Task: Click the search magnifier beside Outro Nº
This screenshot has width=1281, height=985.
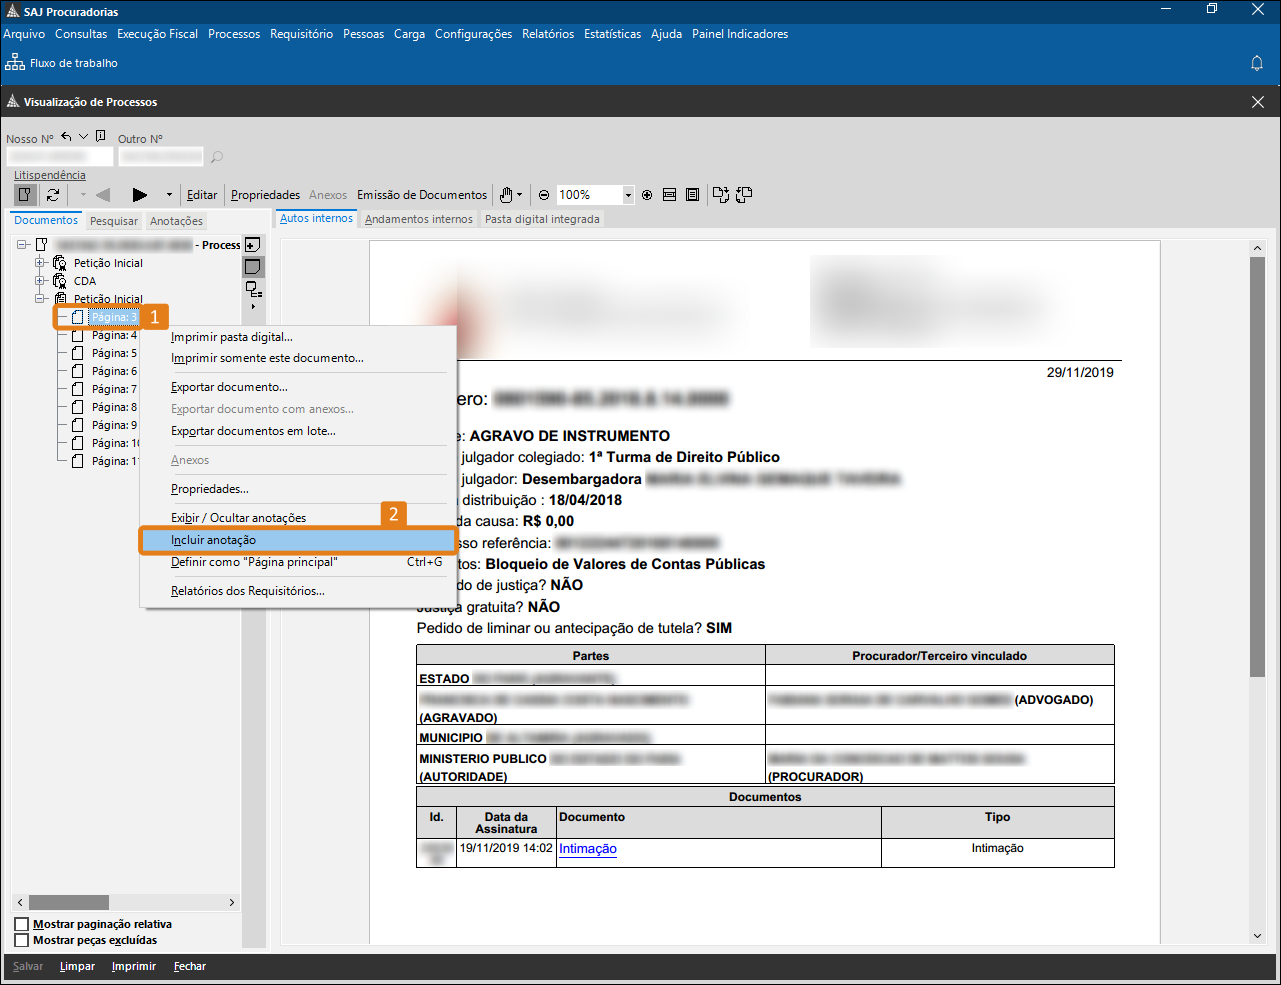Action: pos(217,157)
